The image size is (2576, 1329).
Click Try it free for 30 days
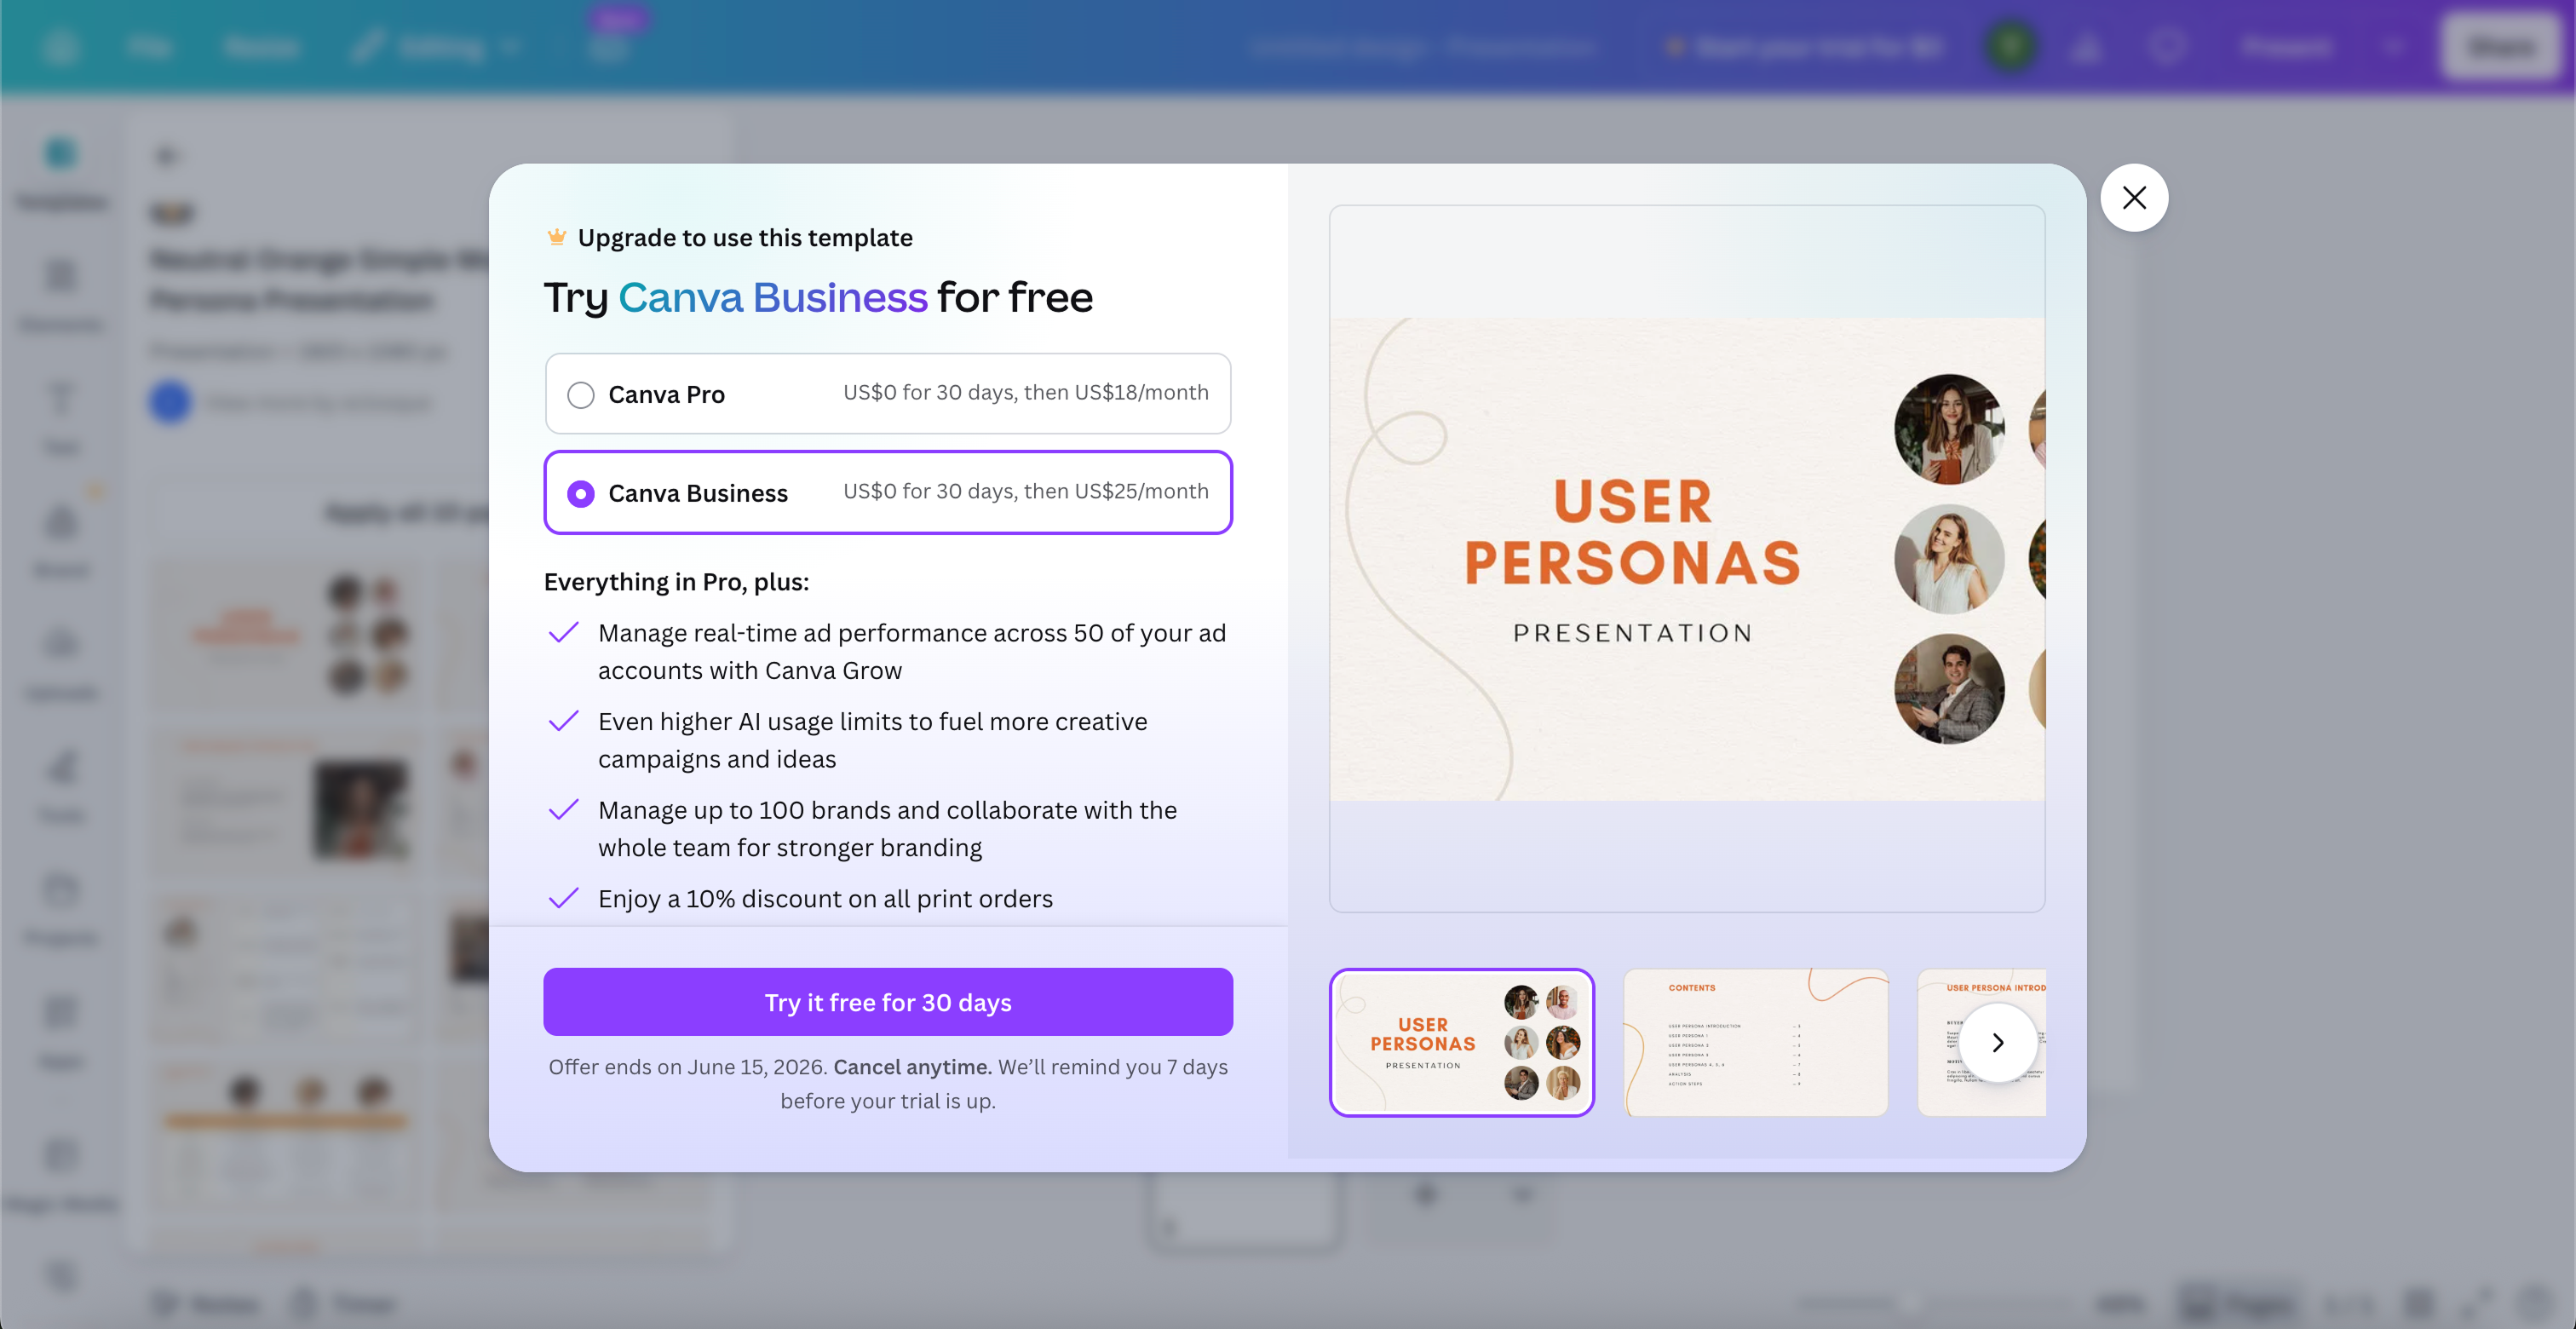[x=888, y=1002]
